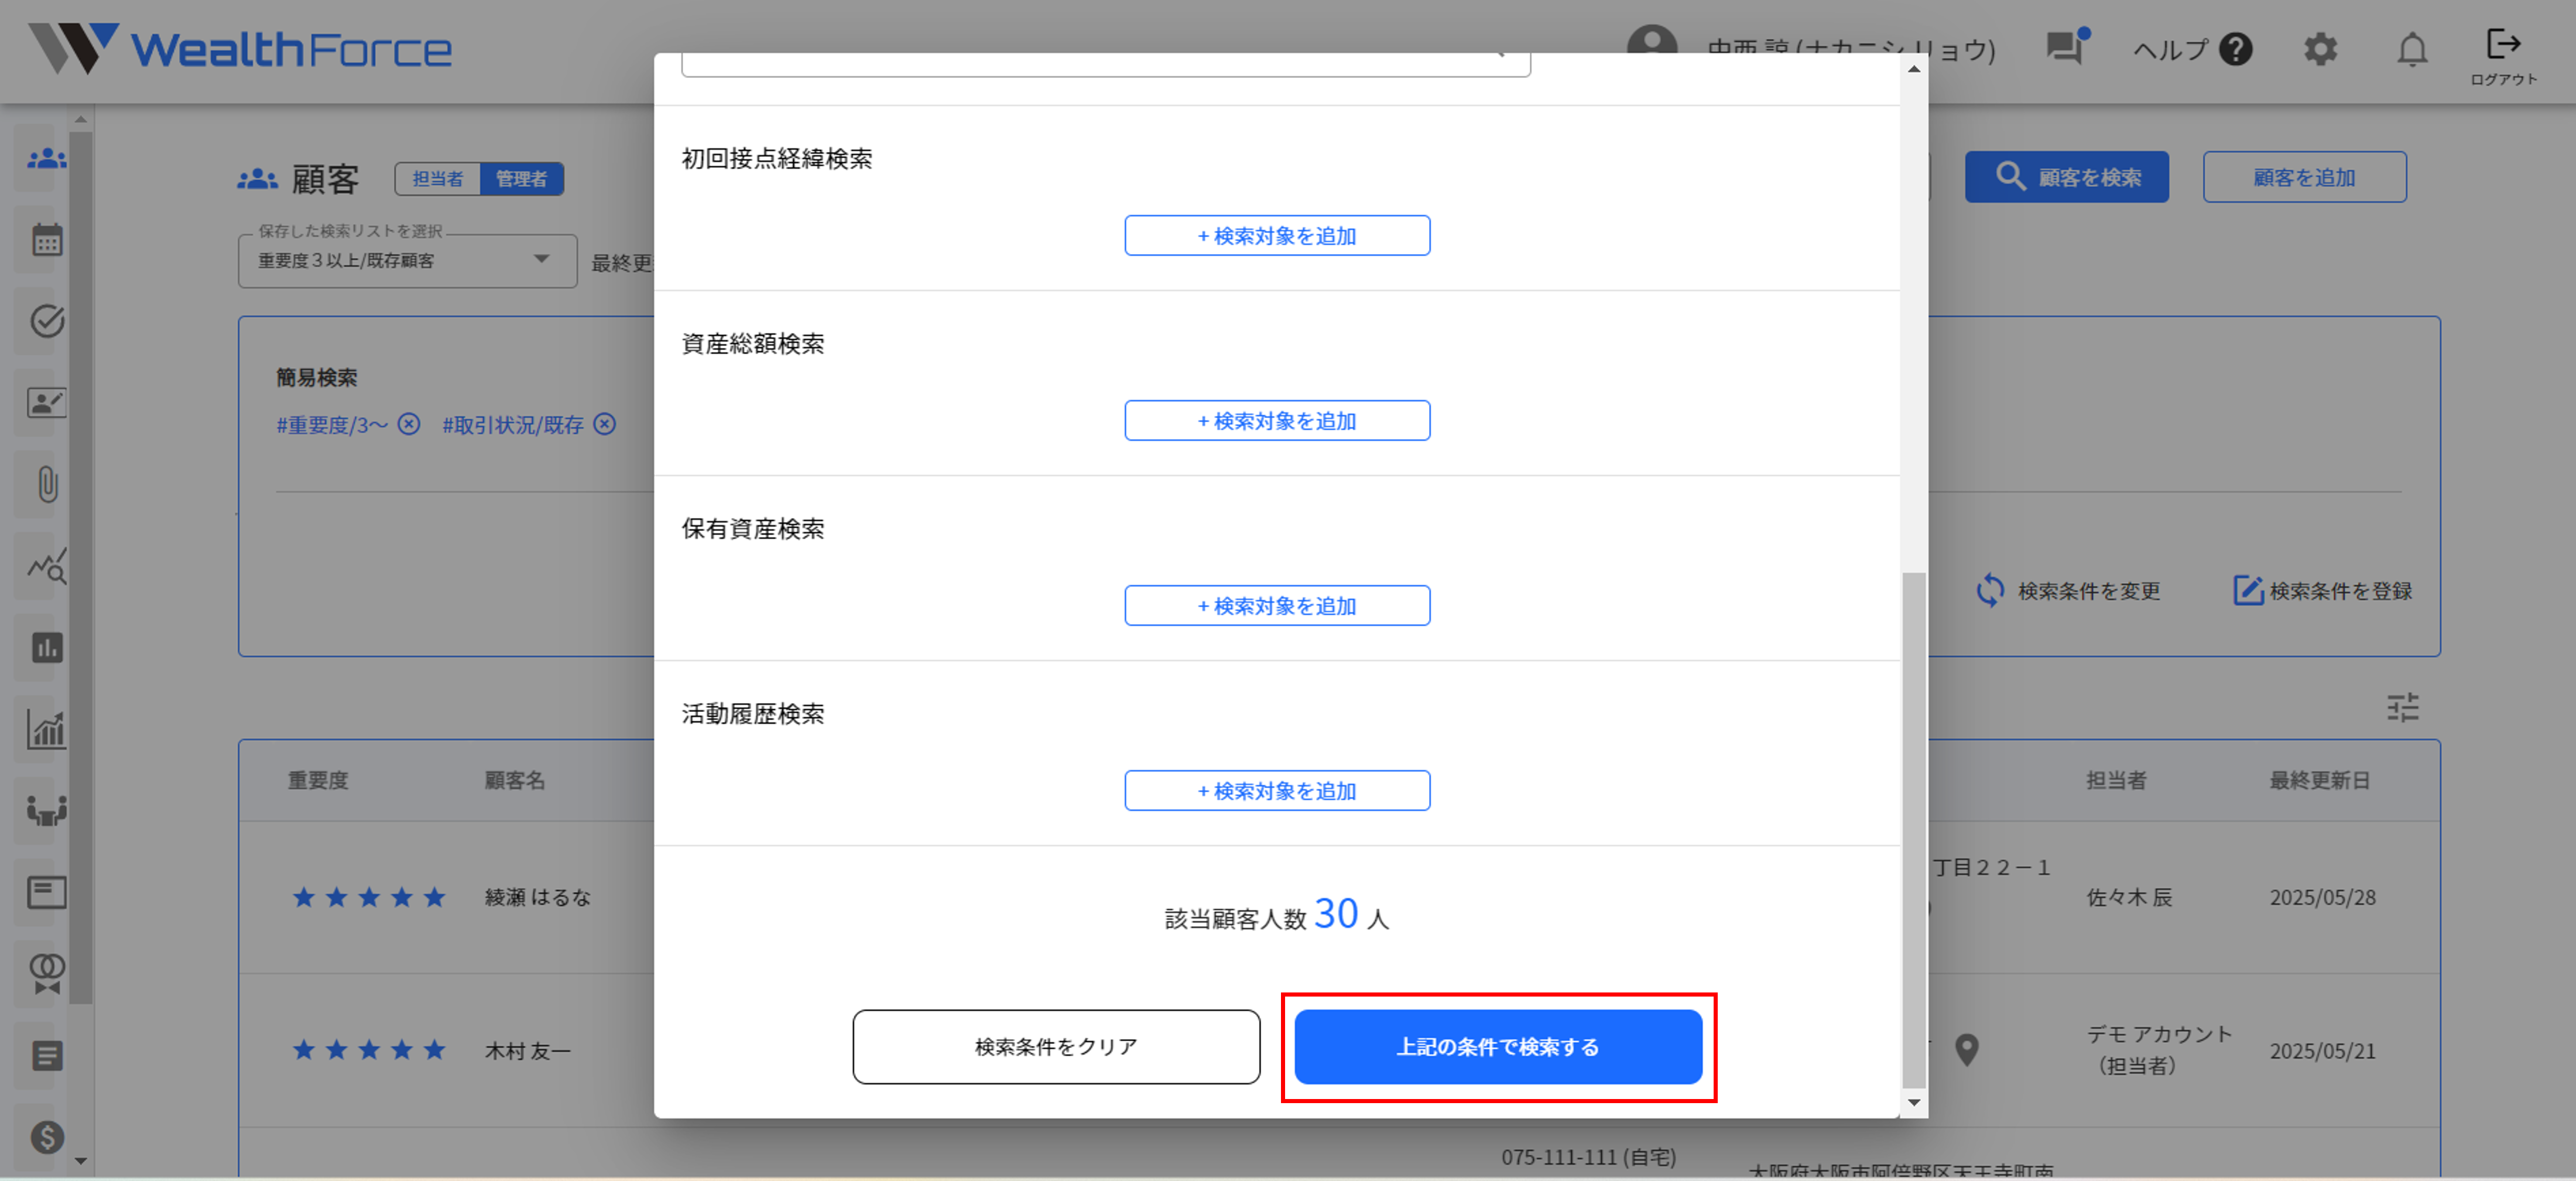Switch to 担当者 view toggle
Viewport: 2576px width, 1181px height.
pyautogui.click(x=438, y=178)
